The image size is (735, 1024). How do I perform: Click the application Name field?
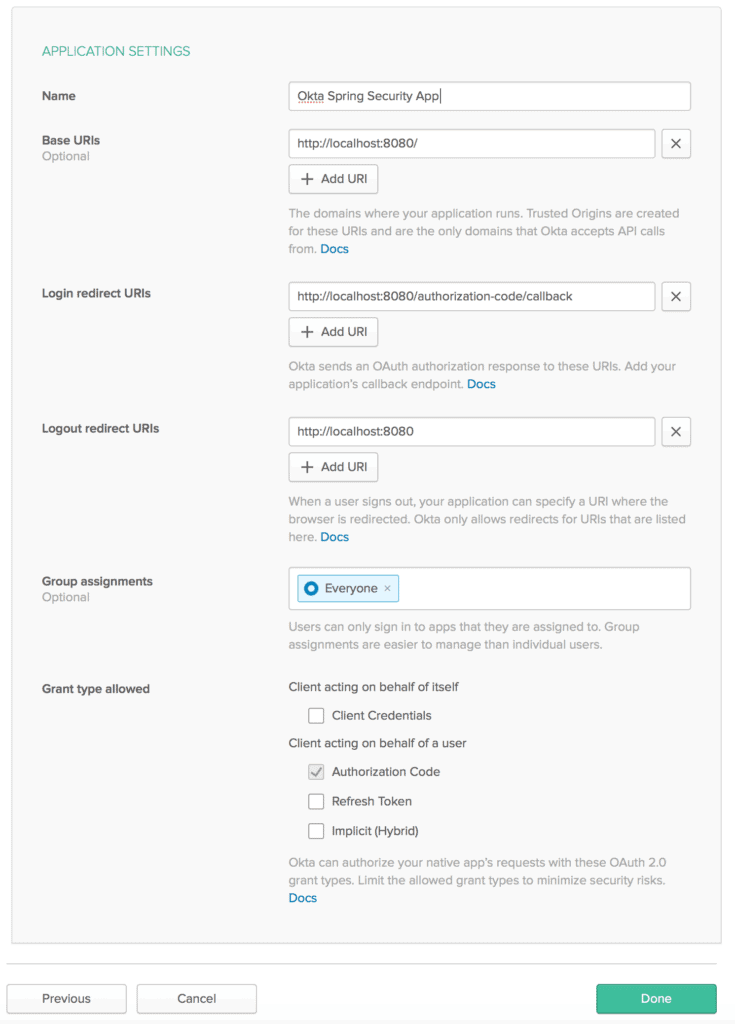click(x=489, y=96)
